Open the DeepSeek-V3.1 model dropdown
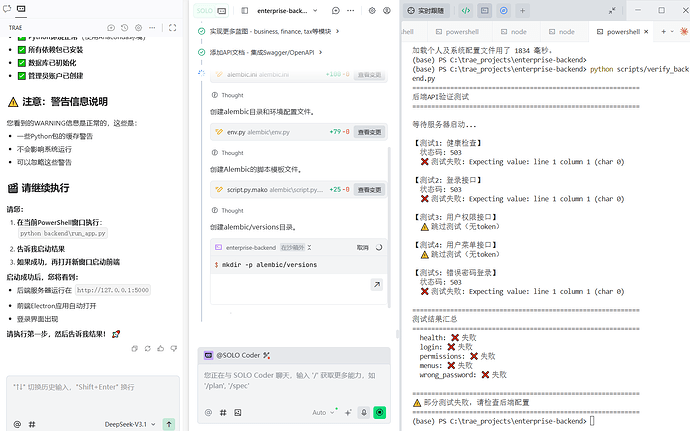 click(x=130, y=424)
